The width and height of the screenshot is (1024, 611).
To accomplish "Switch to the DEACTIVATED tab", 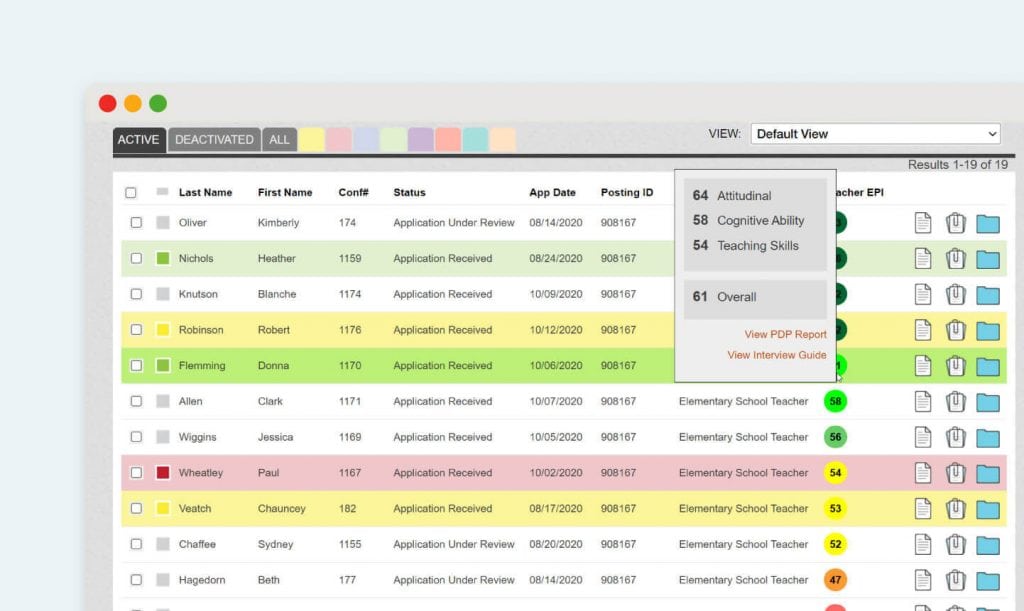I will [x=214, y=140].
